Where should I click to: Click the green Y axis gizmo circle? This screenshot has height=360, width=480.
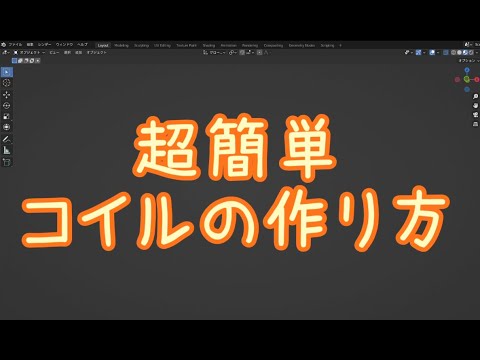point(467,79)
